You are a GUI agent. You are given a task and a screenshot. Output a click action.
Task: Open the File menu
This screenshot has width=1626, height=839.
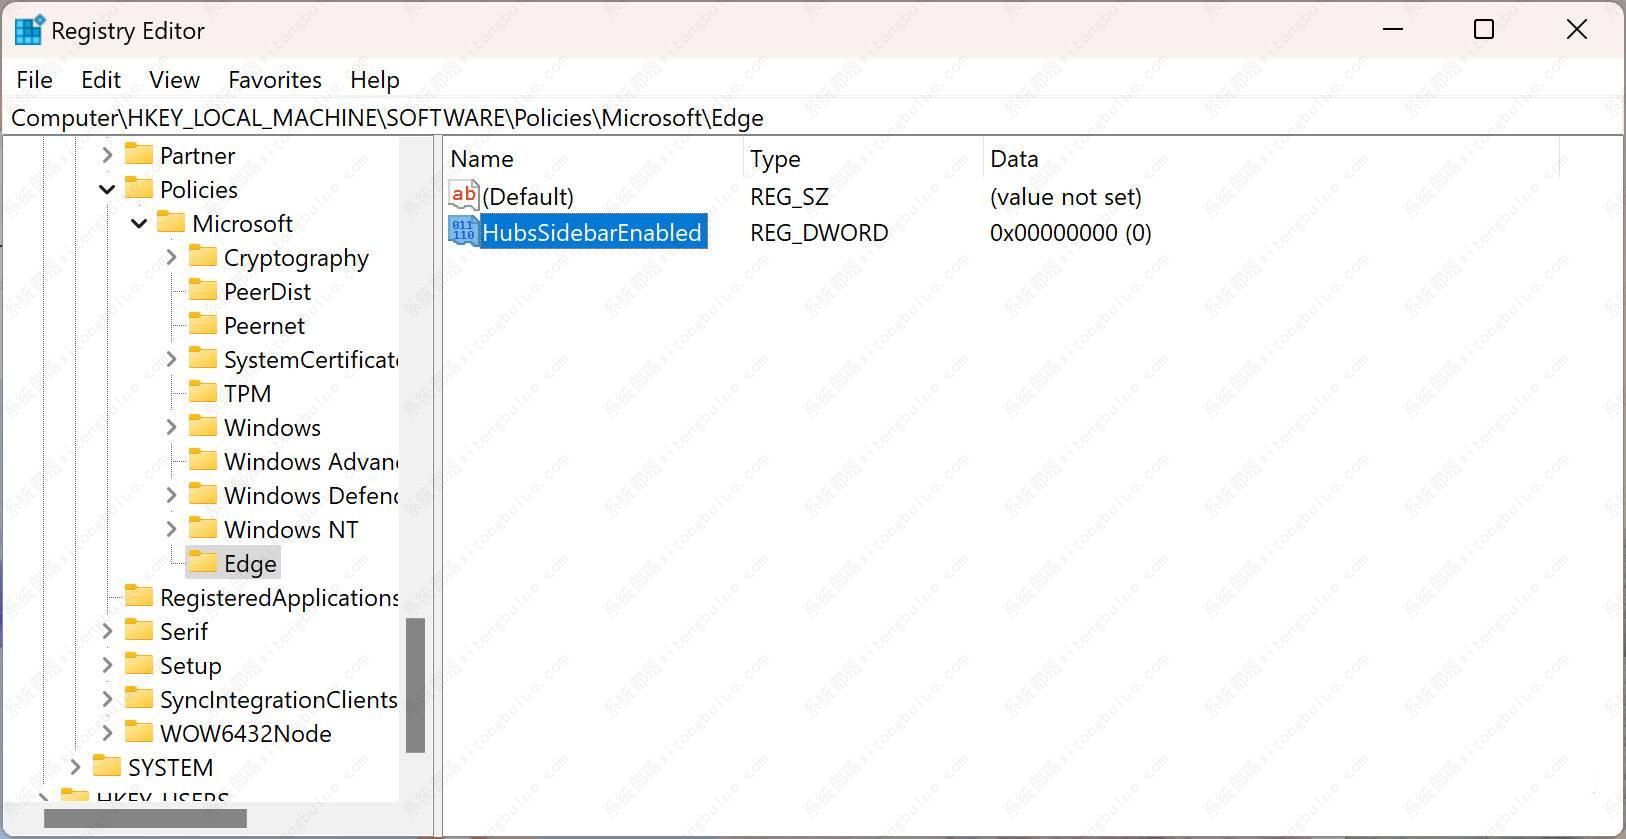pyautogui.click(x=35, y=80)
